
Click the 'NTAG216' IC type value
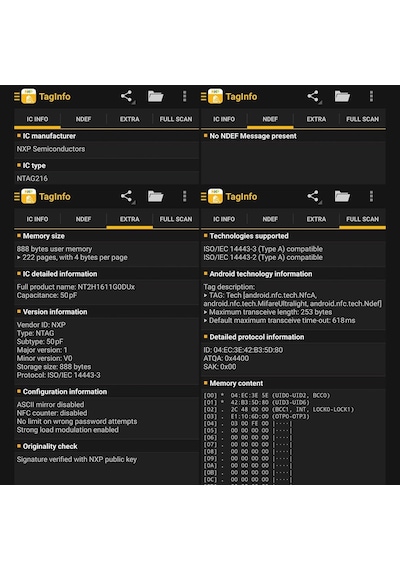click(32, 178)
